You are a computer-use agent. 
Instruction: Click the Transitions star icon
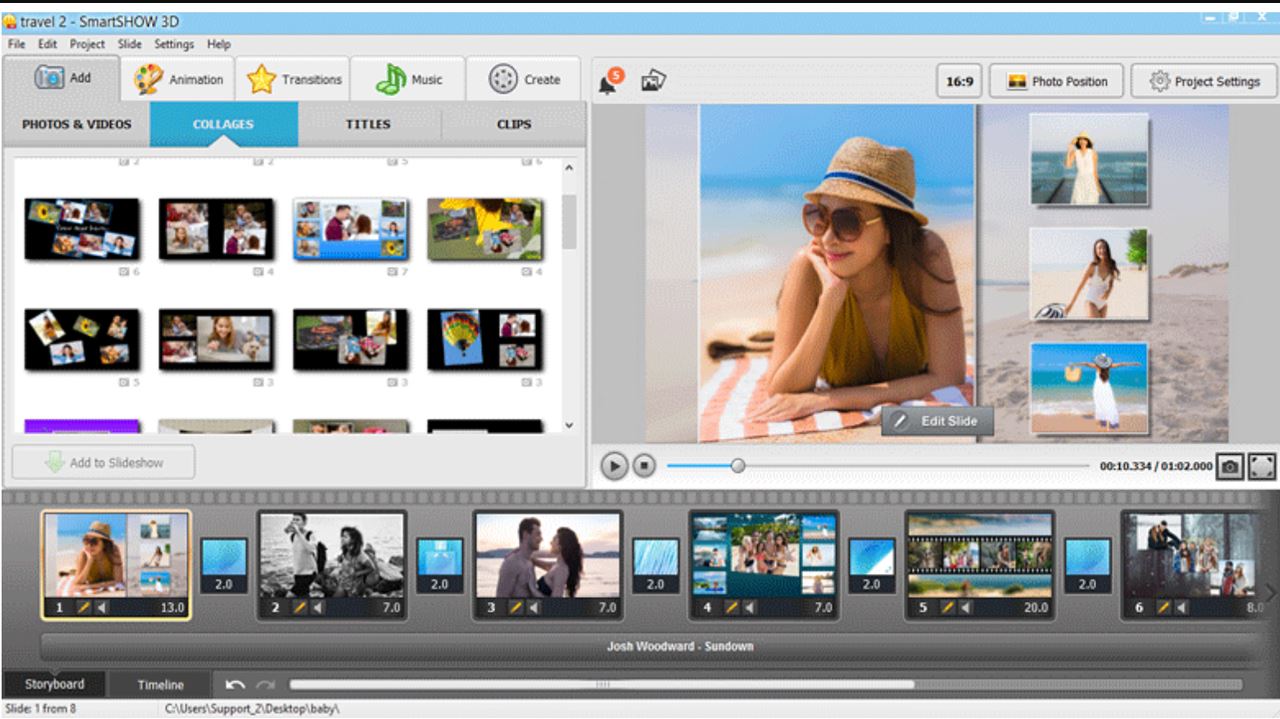click(x=261, y=79)
